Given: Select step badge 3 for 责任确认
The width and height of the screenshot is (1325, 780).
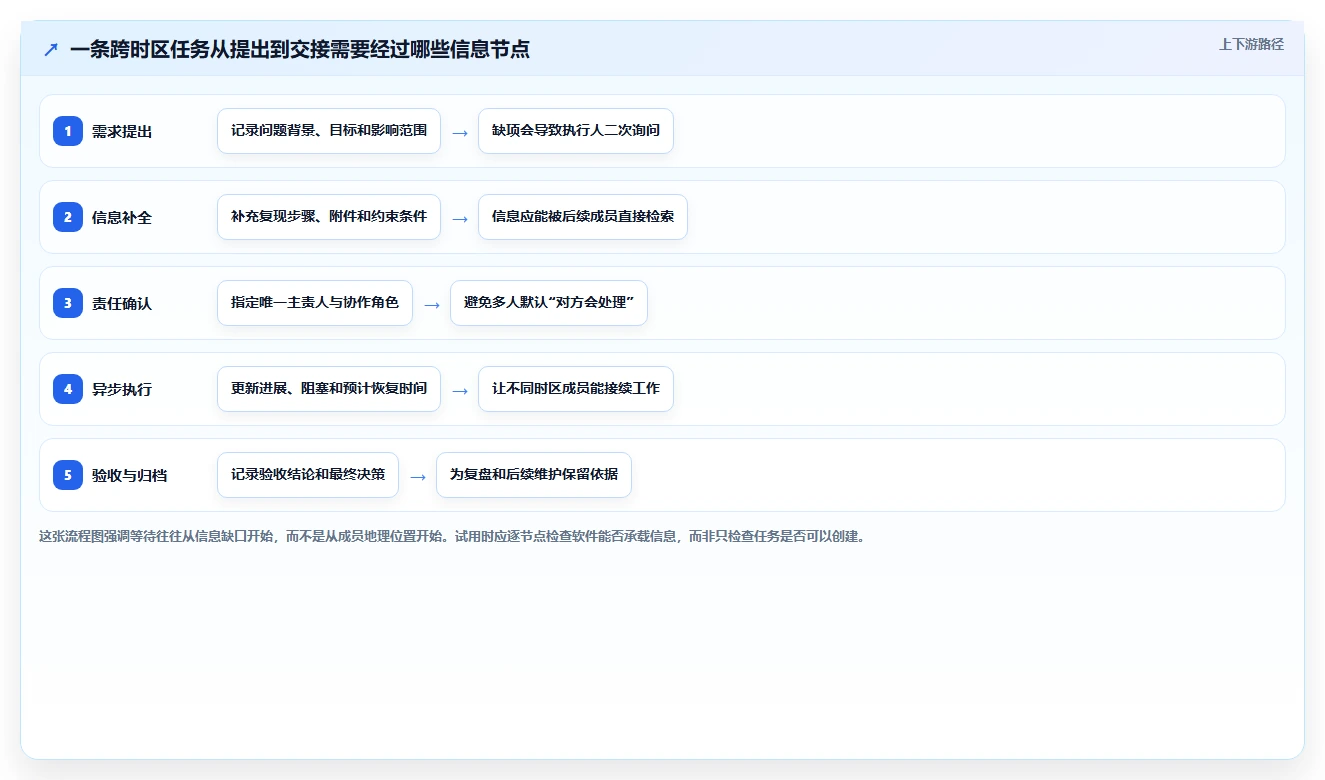Looking at the screenshot, I should (68, 303).
